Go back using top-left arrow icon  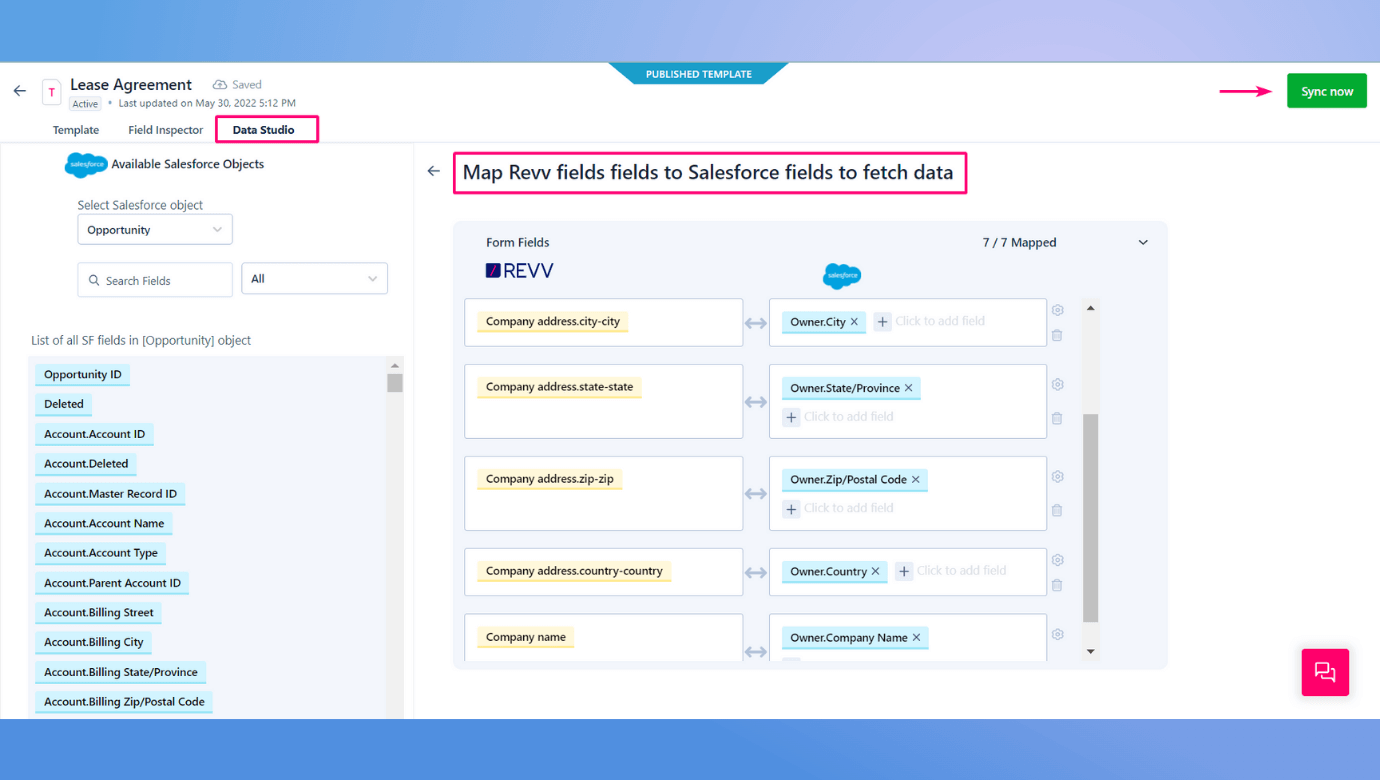pyautogui.click(x=20, y=91)
